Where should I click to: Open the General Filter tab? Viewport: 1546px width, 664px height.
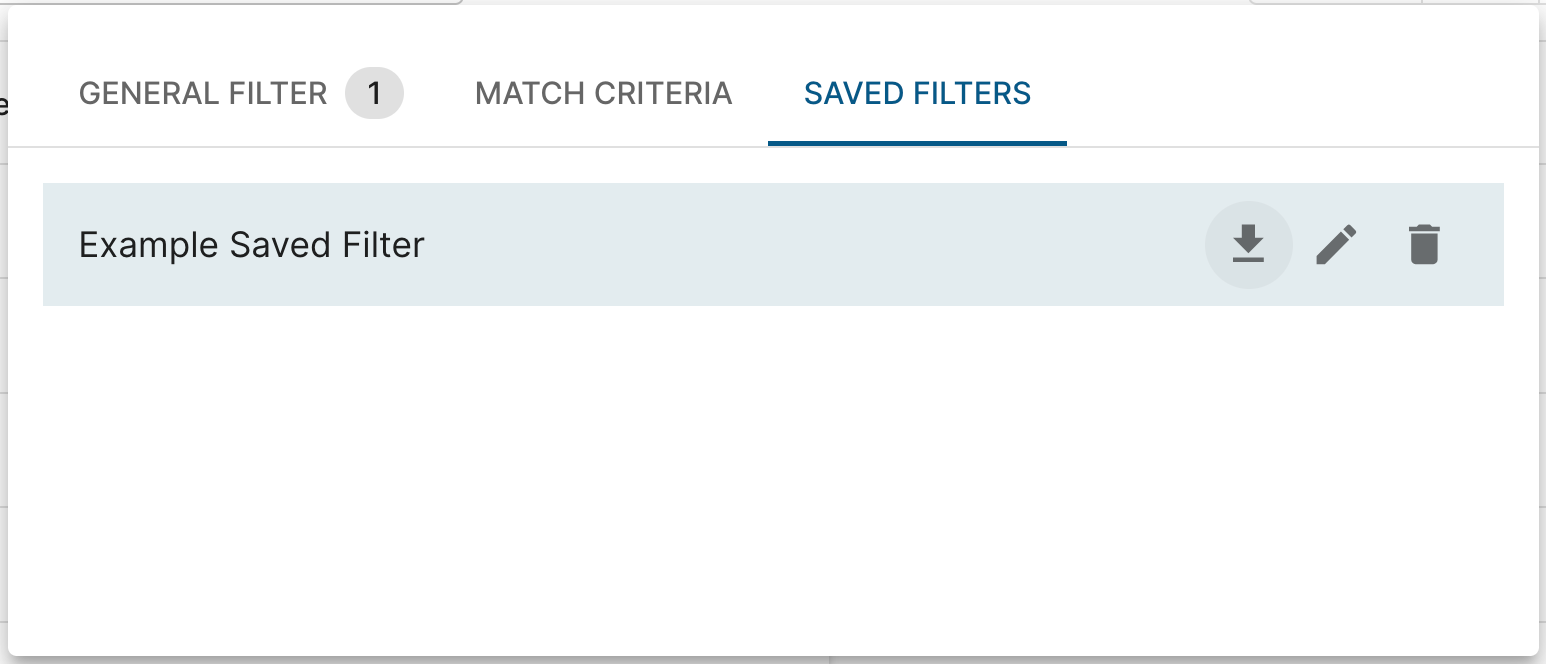(x=203, y=94)
